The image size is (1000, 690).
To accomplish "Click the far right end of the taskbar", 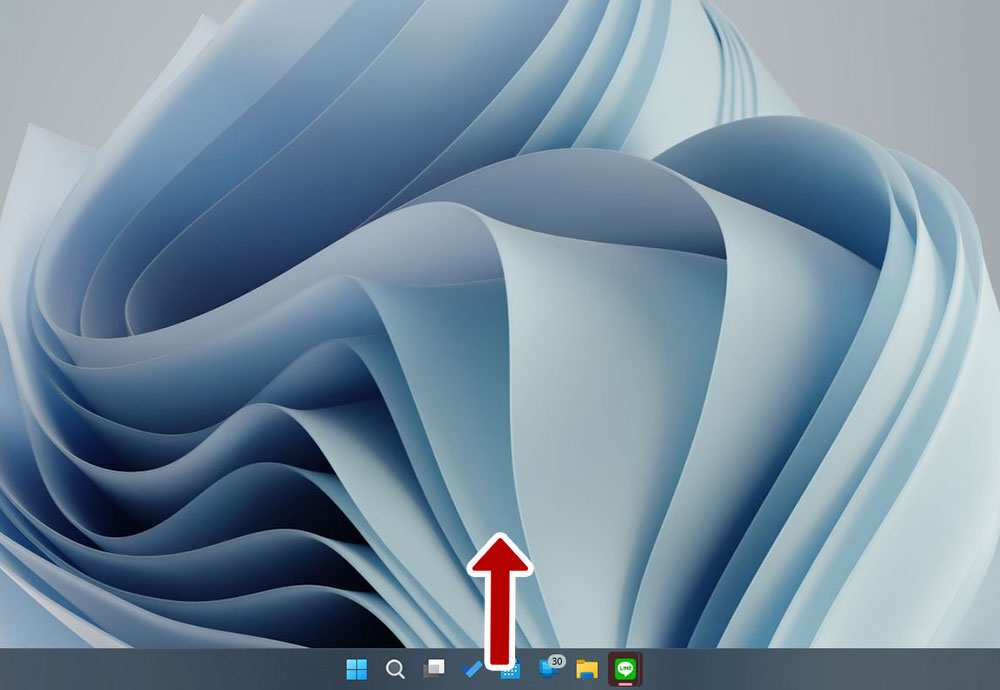I will click(990, 669).
